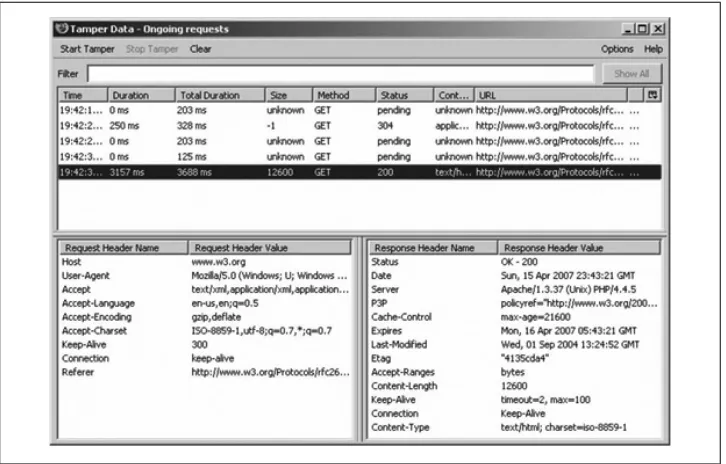Minimize the Tamper Data window
The image size is (726, 464).
click(x=628, y=29)
